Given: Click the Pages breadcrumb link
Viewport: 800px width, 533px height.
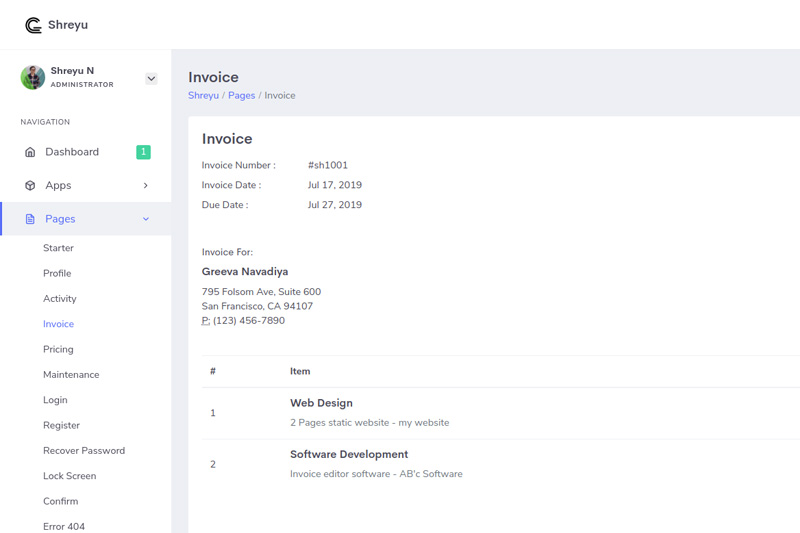Looking at the screenshot, I should pos(241,95).
